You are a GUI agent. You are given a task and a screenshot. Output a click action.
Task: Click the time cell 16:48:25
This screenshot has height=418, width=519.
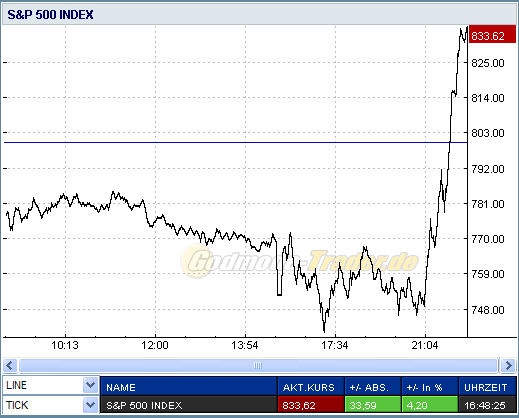pyautogui.click(x=487, y=405)
